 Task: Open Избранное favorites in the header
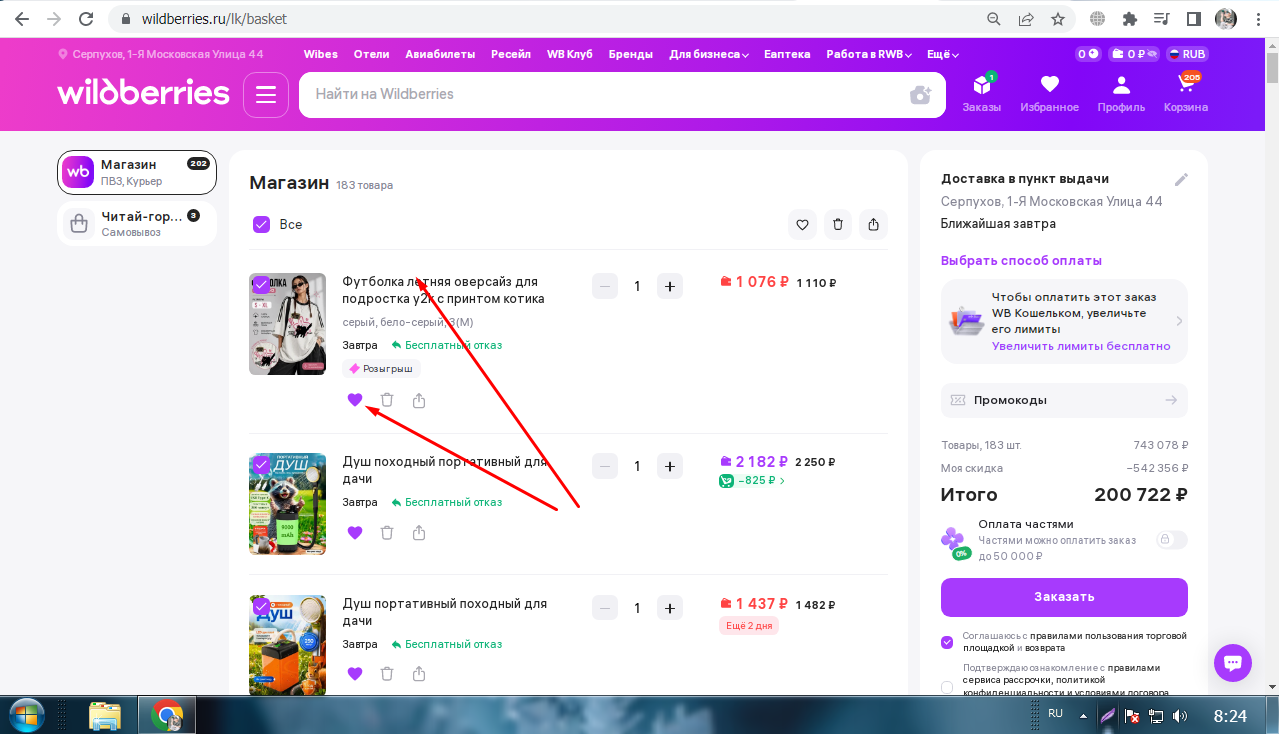1049,93
